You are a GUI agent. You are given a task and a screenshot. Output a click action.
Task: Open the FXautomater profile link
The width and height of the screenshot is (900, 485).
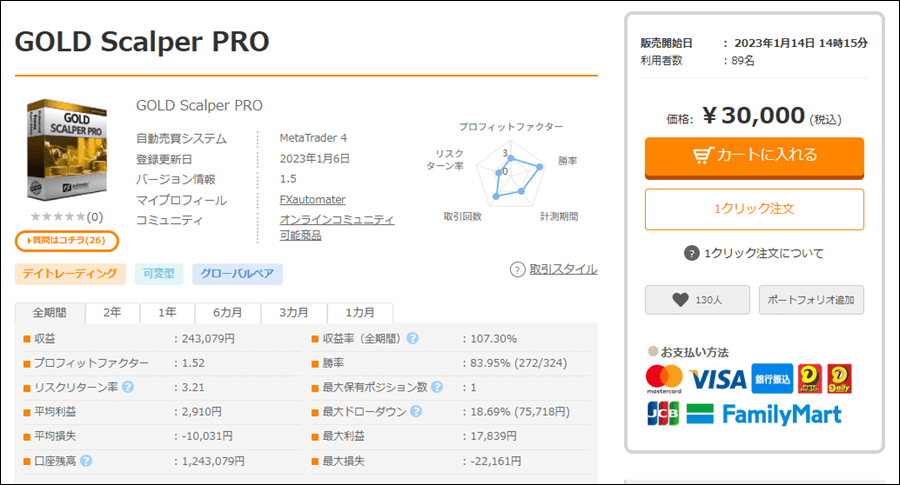tap(312, 200)
